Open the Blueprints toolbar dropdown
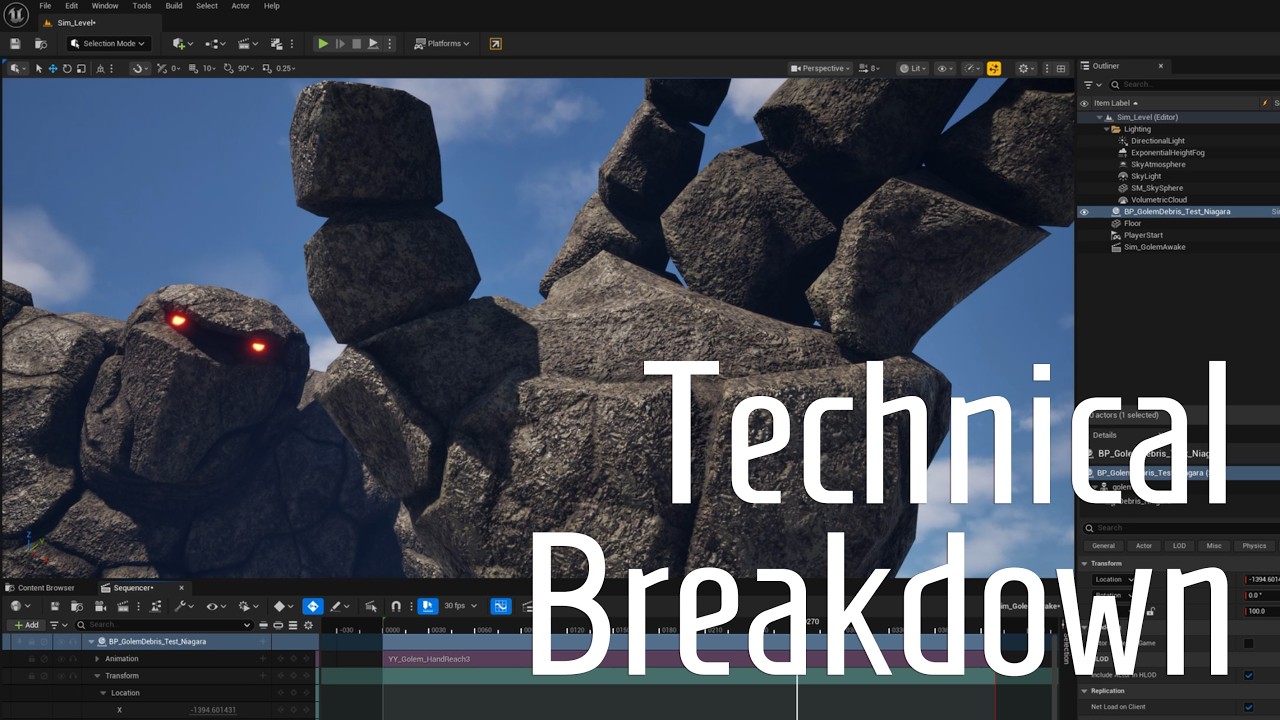The width and height of the screenshot is (1280, 720). pyautogui.click(x=215, y=44)
